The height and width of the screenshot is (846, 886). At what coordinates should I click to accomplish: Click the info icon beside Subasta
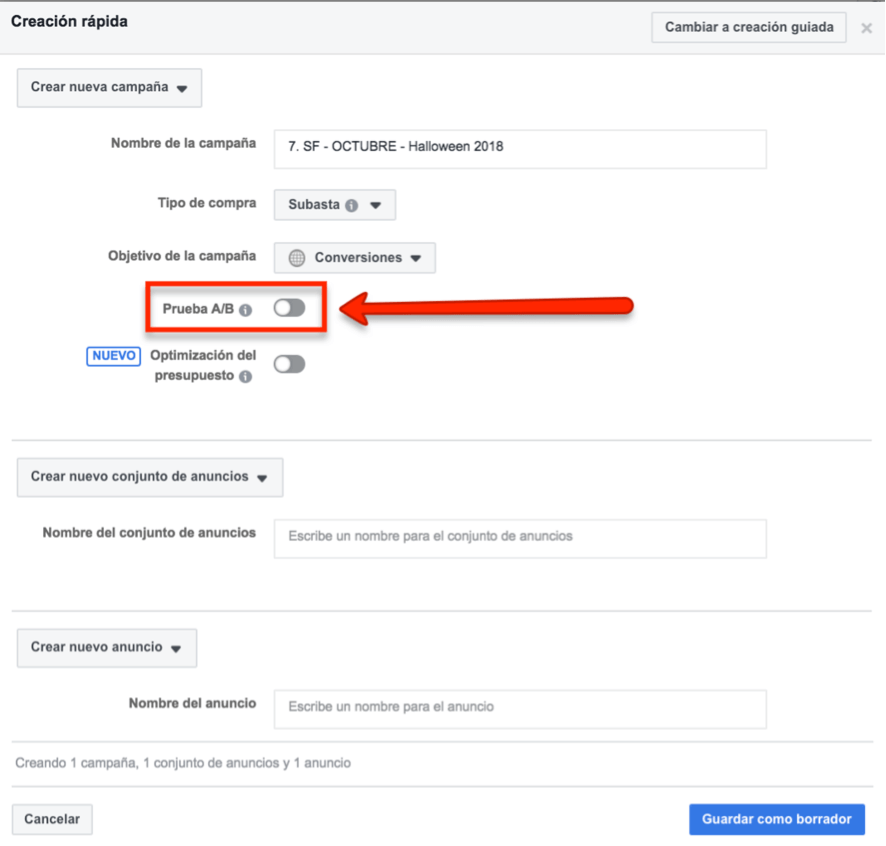pos(352,206)
